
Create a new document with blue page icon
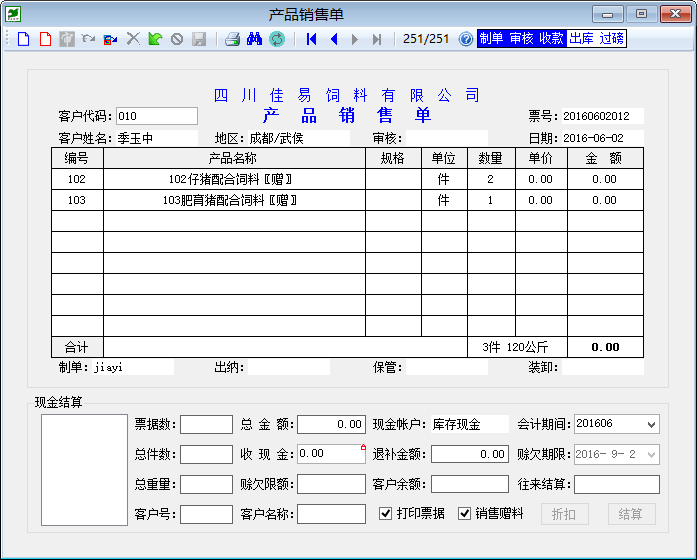click(x=24, y=39)
